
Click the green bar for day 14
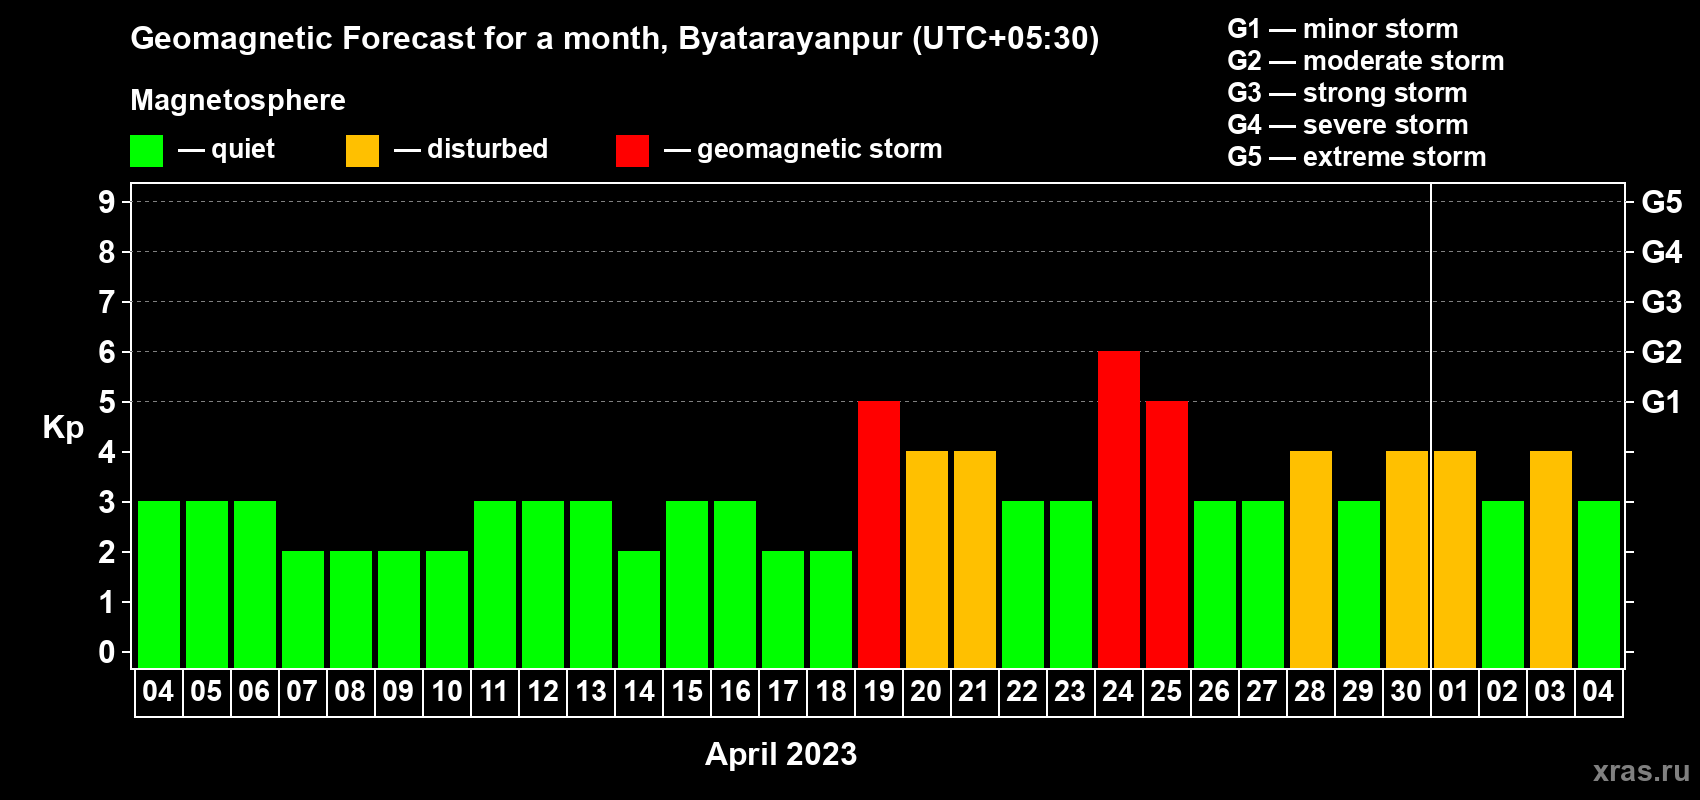tap(638, 609)
